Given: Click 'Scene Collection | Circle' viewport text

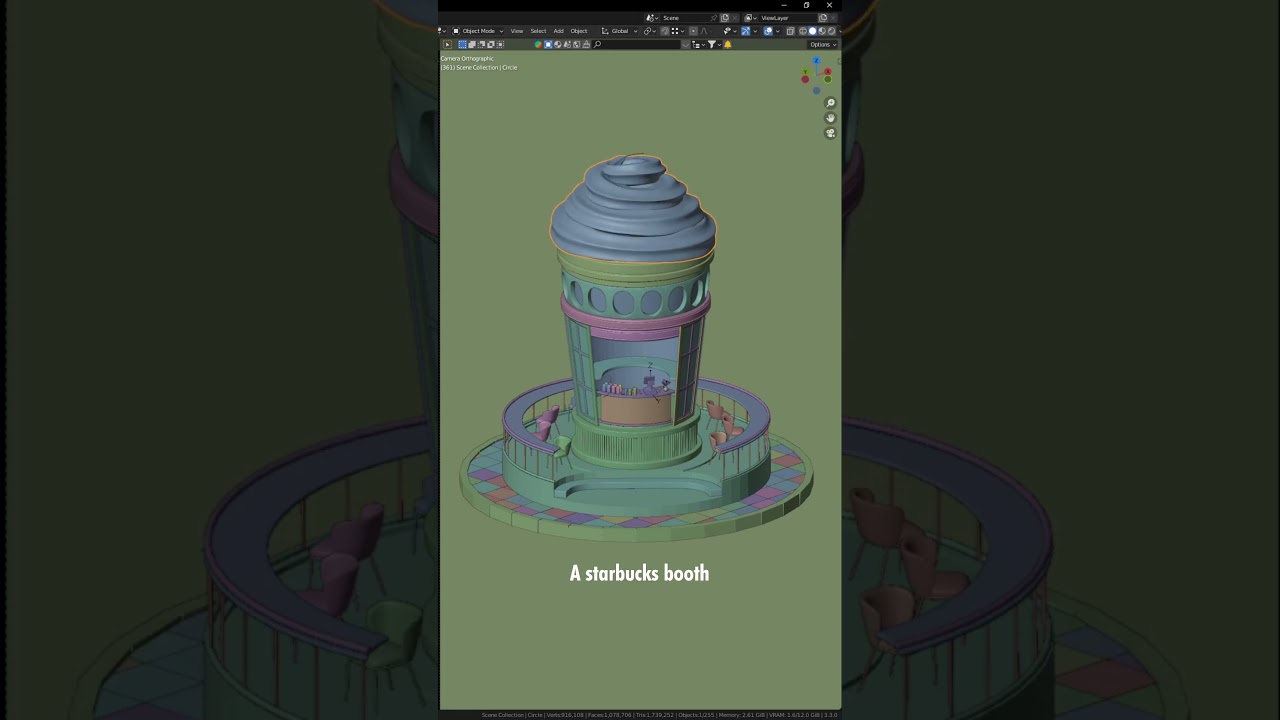Looking at the screenshot, I should click(487, 67).
